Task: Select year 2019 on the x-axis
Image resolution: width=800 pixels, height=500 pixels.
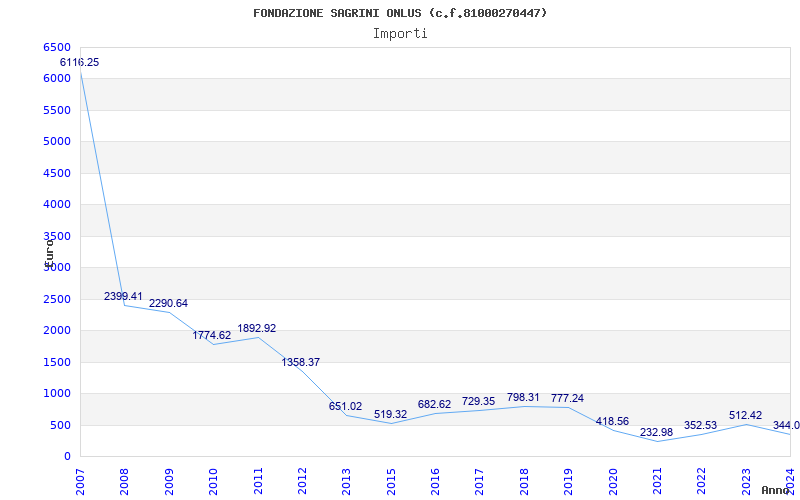Action: [568, 482]
